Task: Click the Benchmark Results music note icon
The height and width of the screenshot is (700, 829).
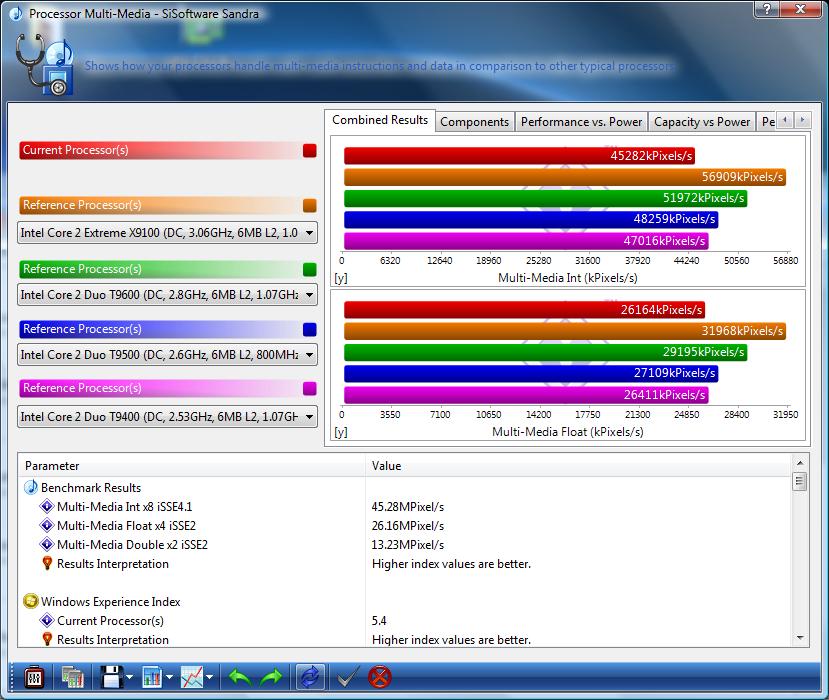Action: [x=31, y=487]
